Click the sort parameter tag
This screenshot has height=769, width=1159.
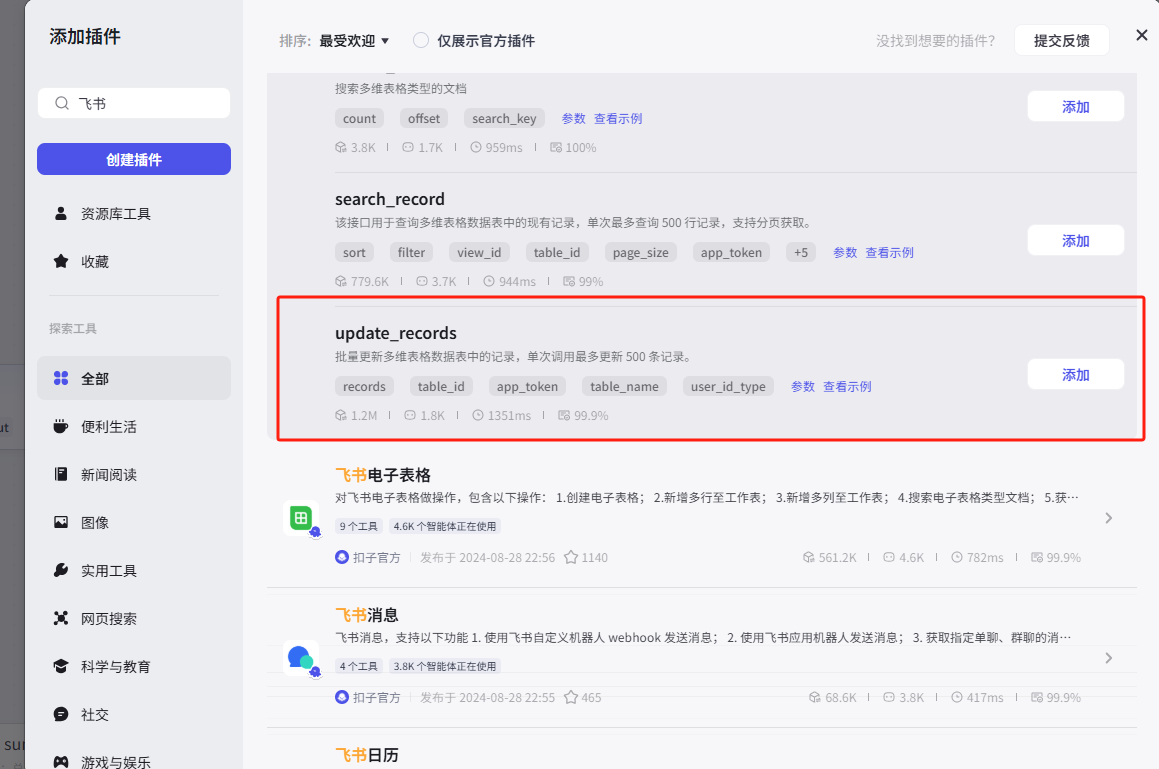[x=354, y=252]
